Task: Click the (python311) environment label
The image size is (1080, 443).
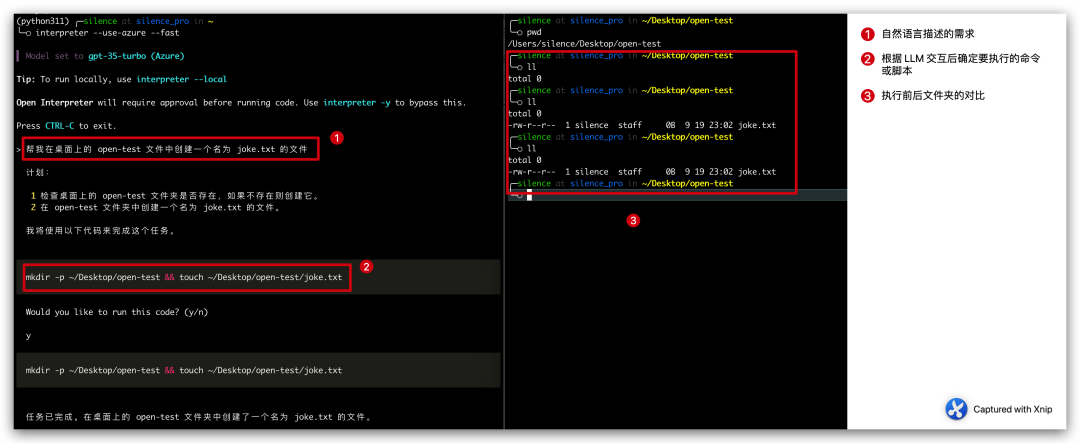Action: pyautogui.click(x=41, y=21)
